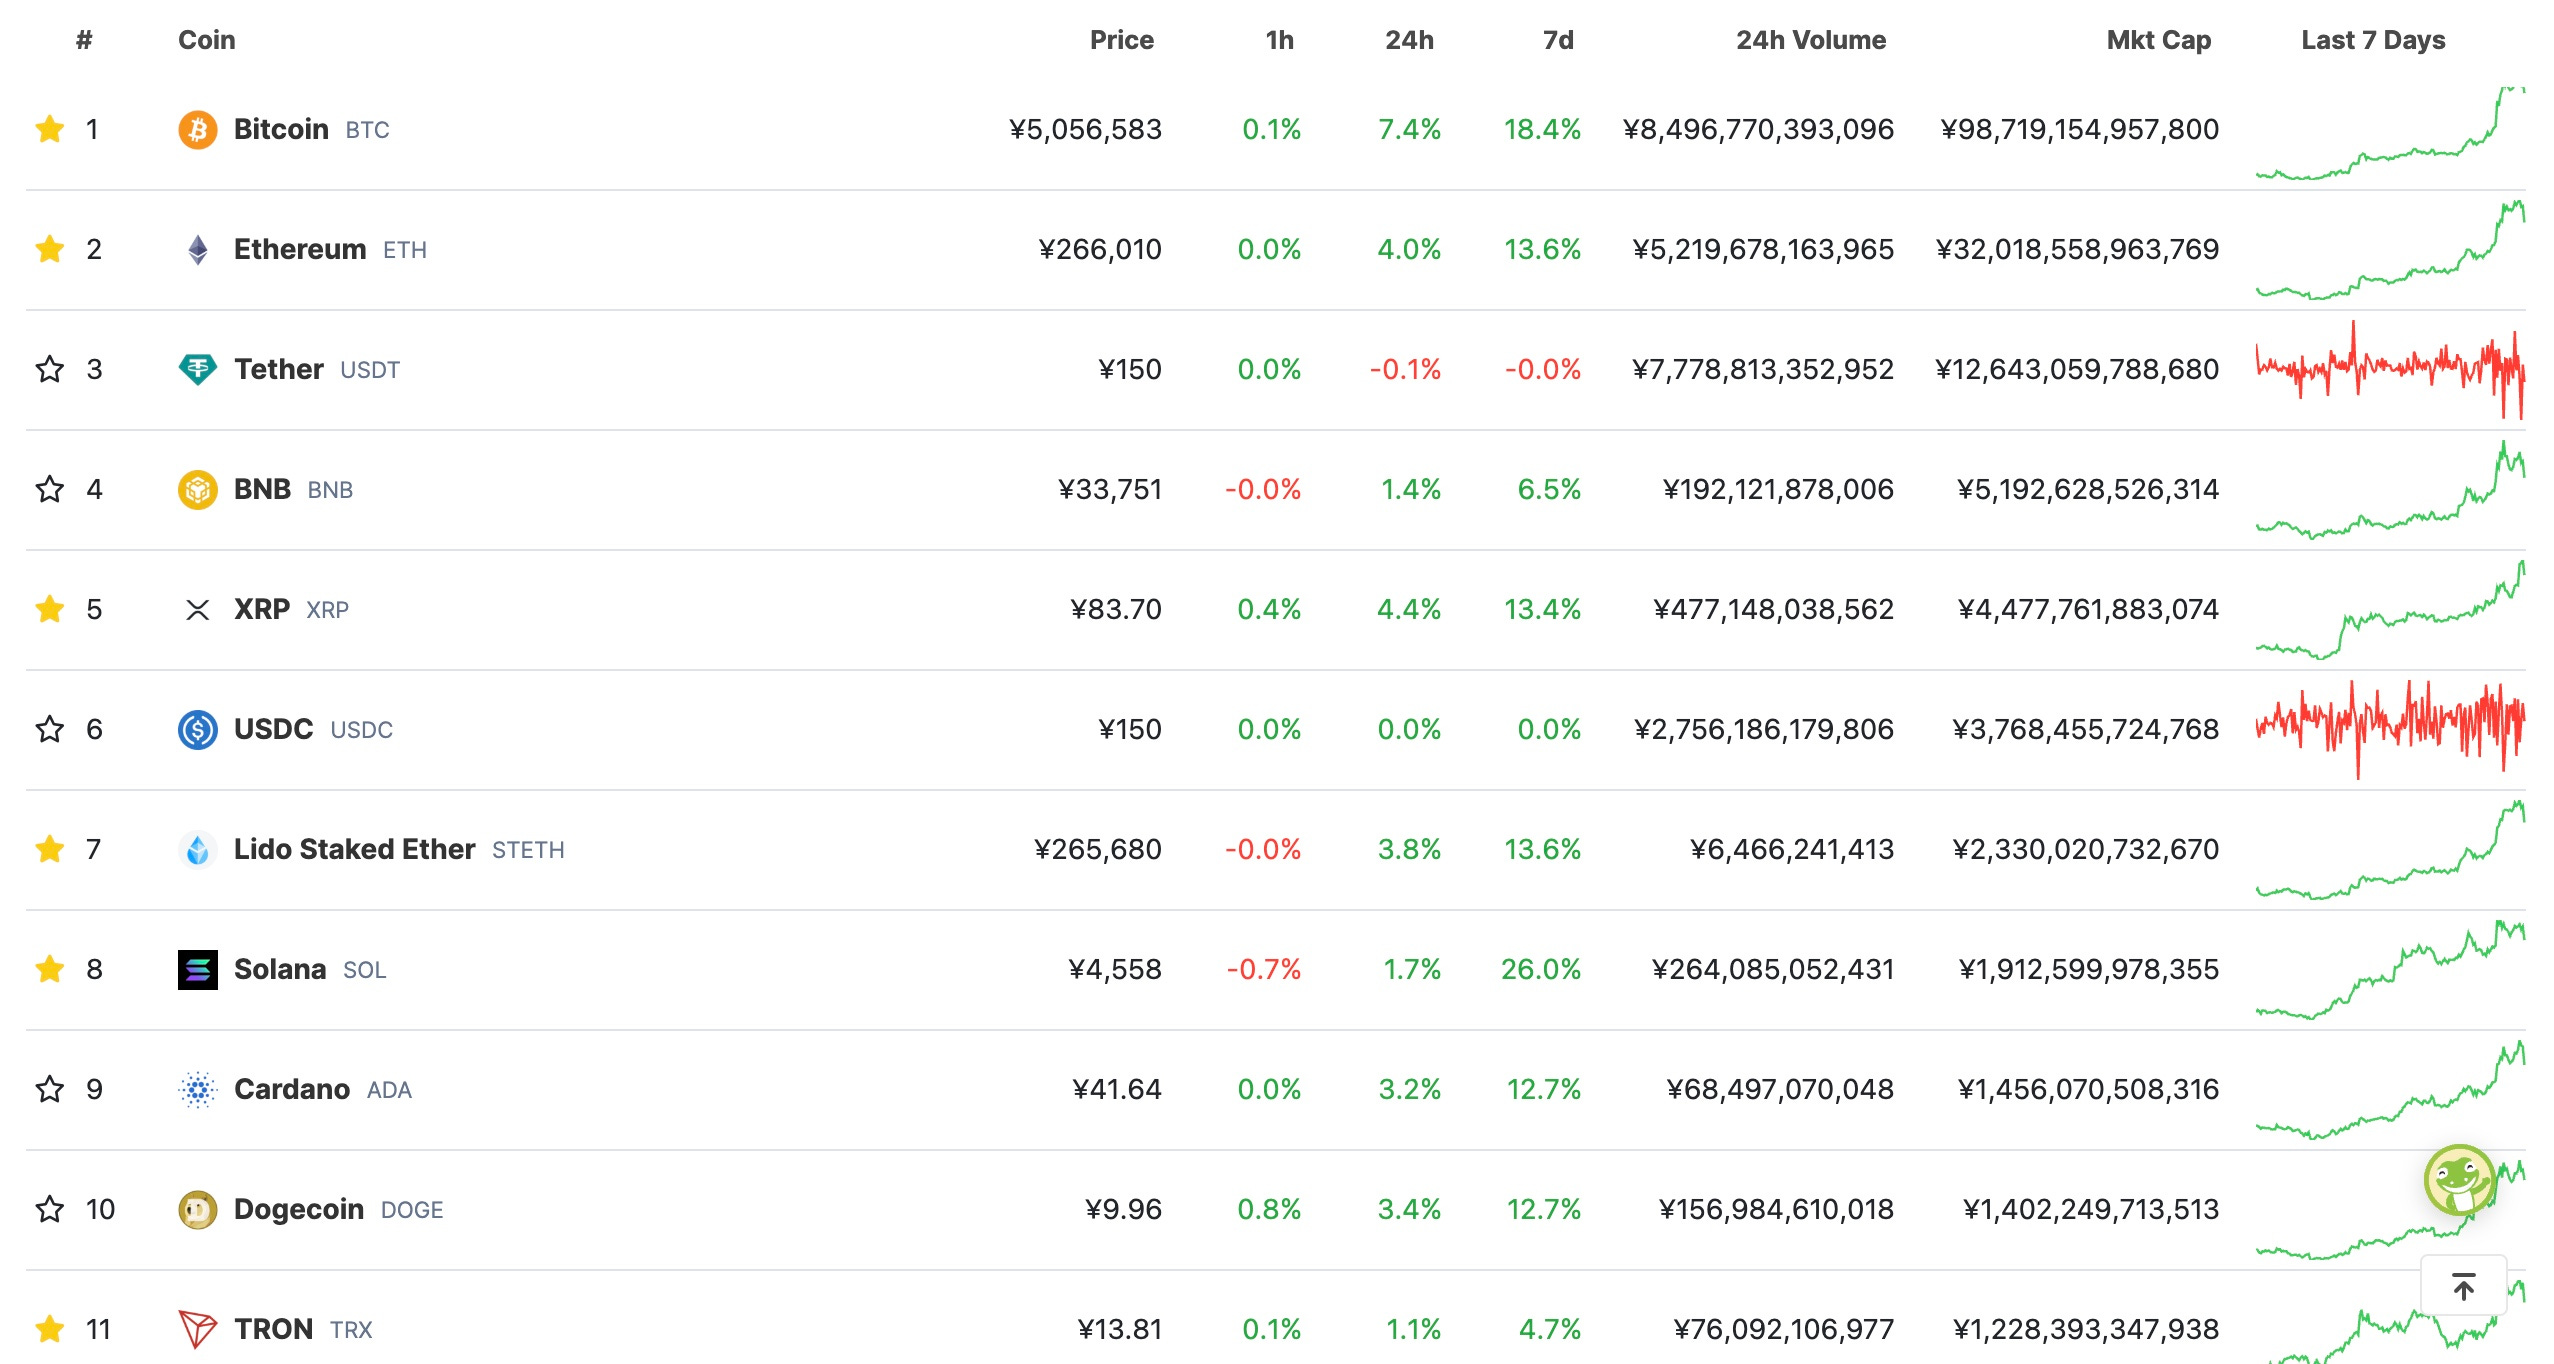The image size is (2554, 1364).
Task: Sort by the 24h change header
Action: (x=1409, y=40)
